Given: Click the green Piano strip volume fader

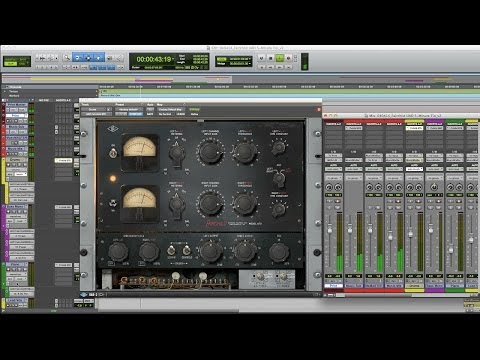Looking at the screenshot, I should [x=451, y=249].
